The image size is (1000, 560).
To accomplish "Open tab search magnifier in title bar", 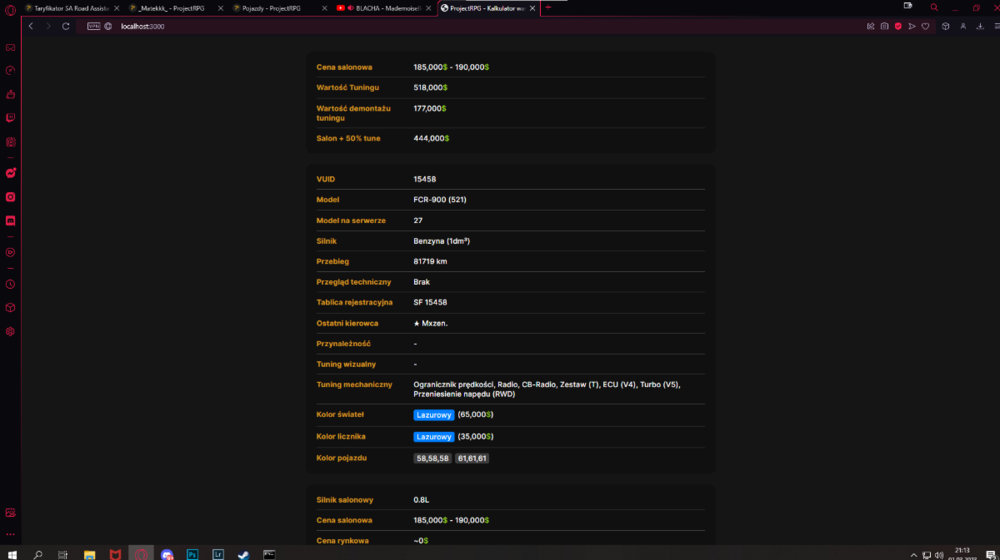I will (x=934, y=8).
